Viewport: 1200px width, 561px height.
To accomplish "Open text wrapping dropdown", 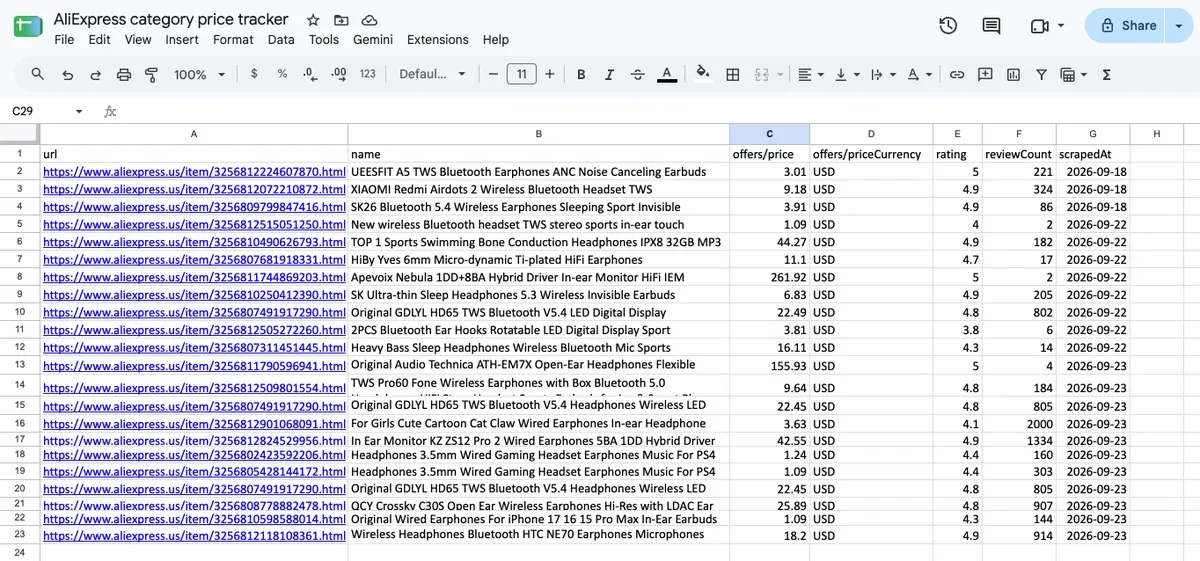I will pyautogui.click(x=882, y=74).
